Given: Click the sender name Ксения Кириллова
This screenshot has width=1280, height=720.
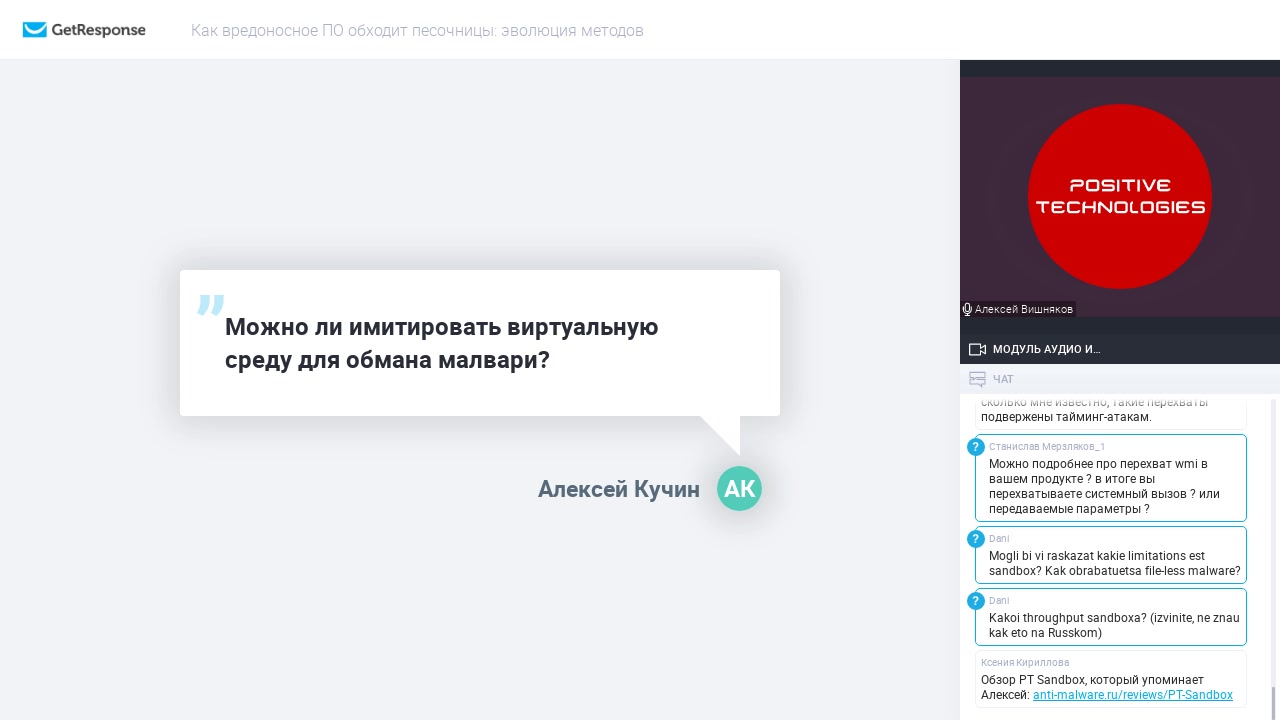Looking at the screenshot, I should (1025, 662).
